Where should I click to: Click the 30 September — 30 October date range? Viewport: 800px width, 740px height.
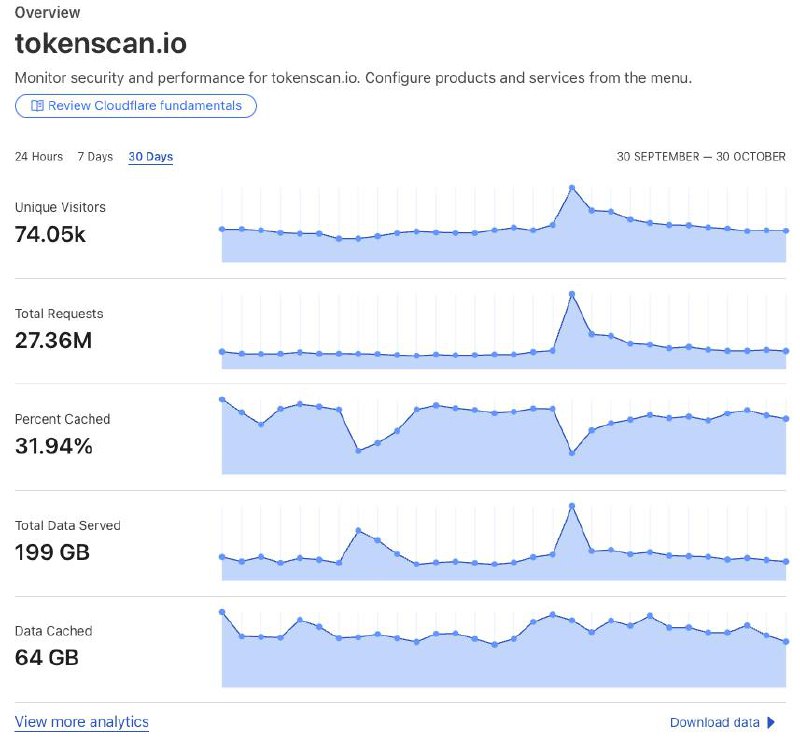pos(701,157)
